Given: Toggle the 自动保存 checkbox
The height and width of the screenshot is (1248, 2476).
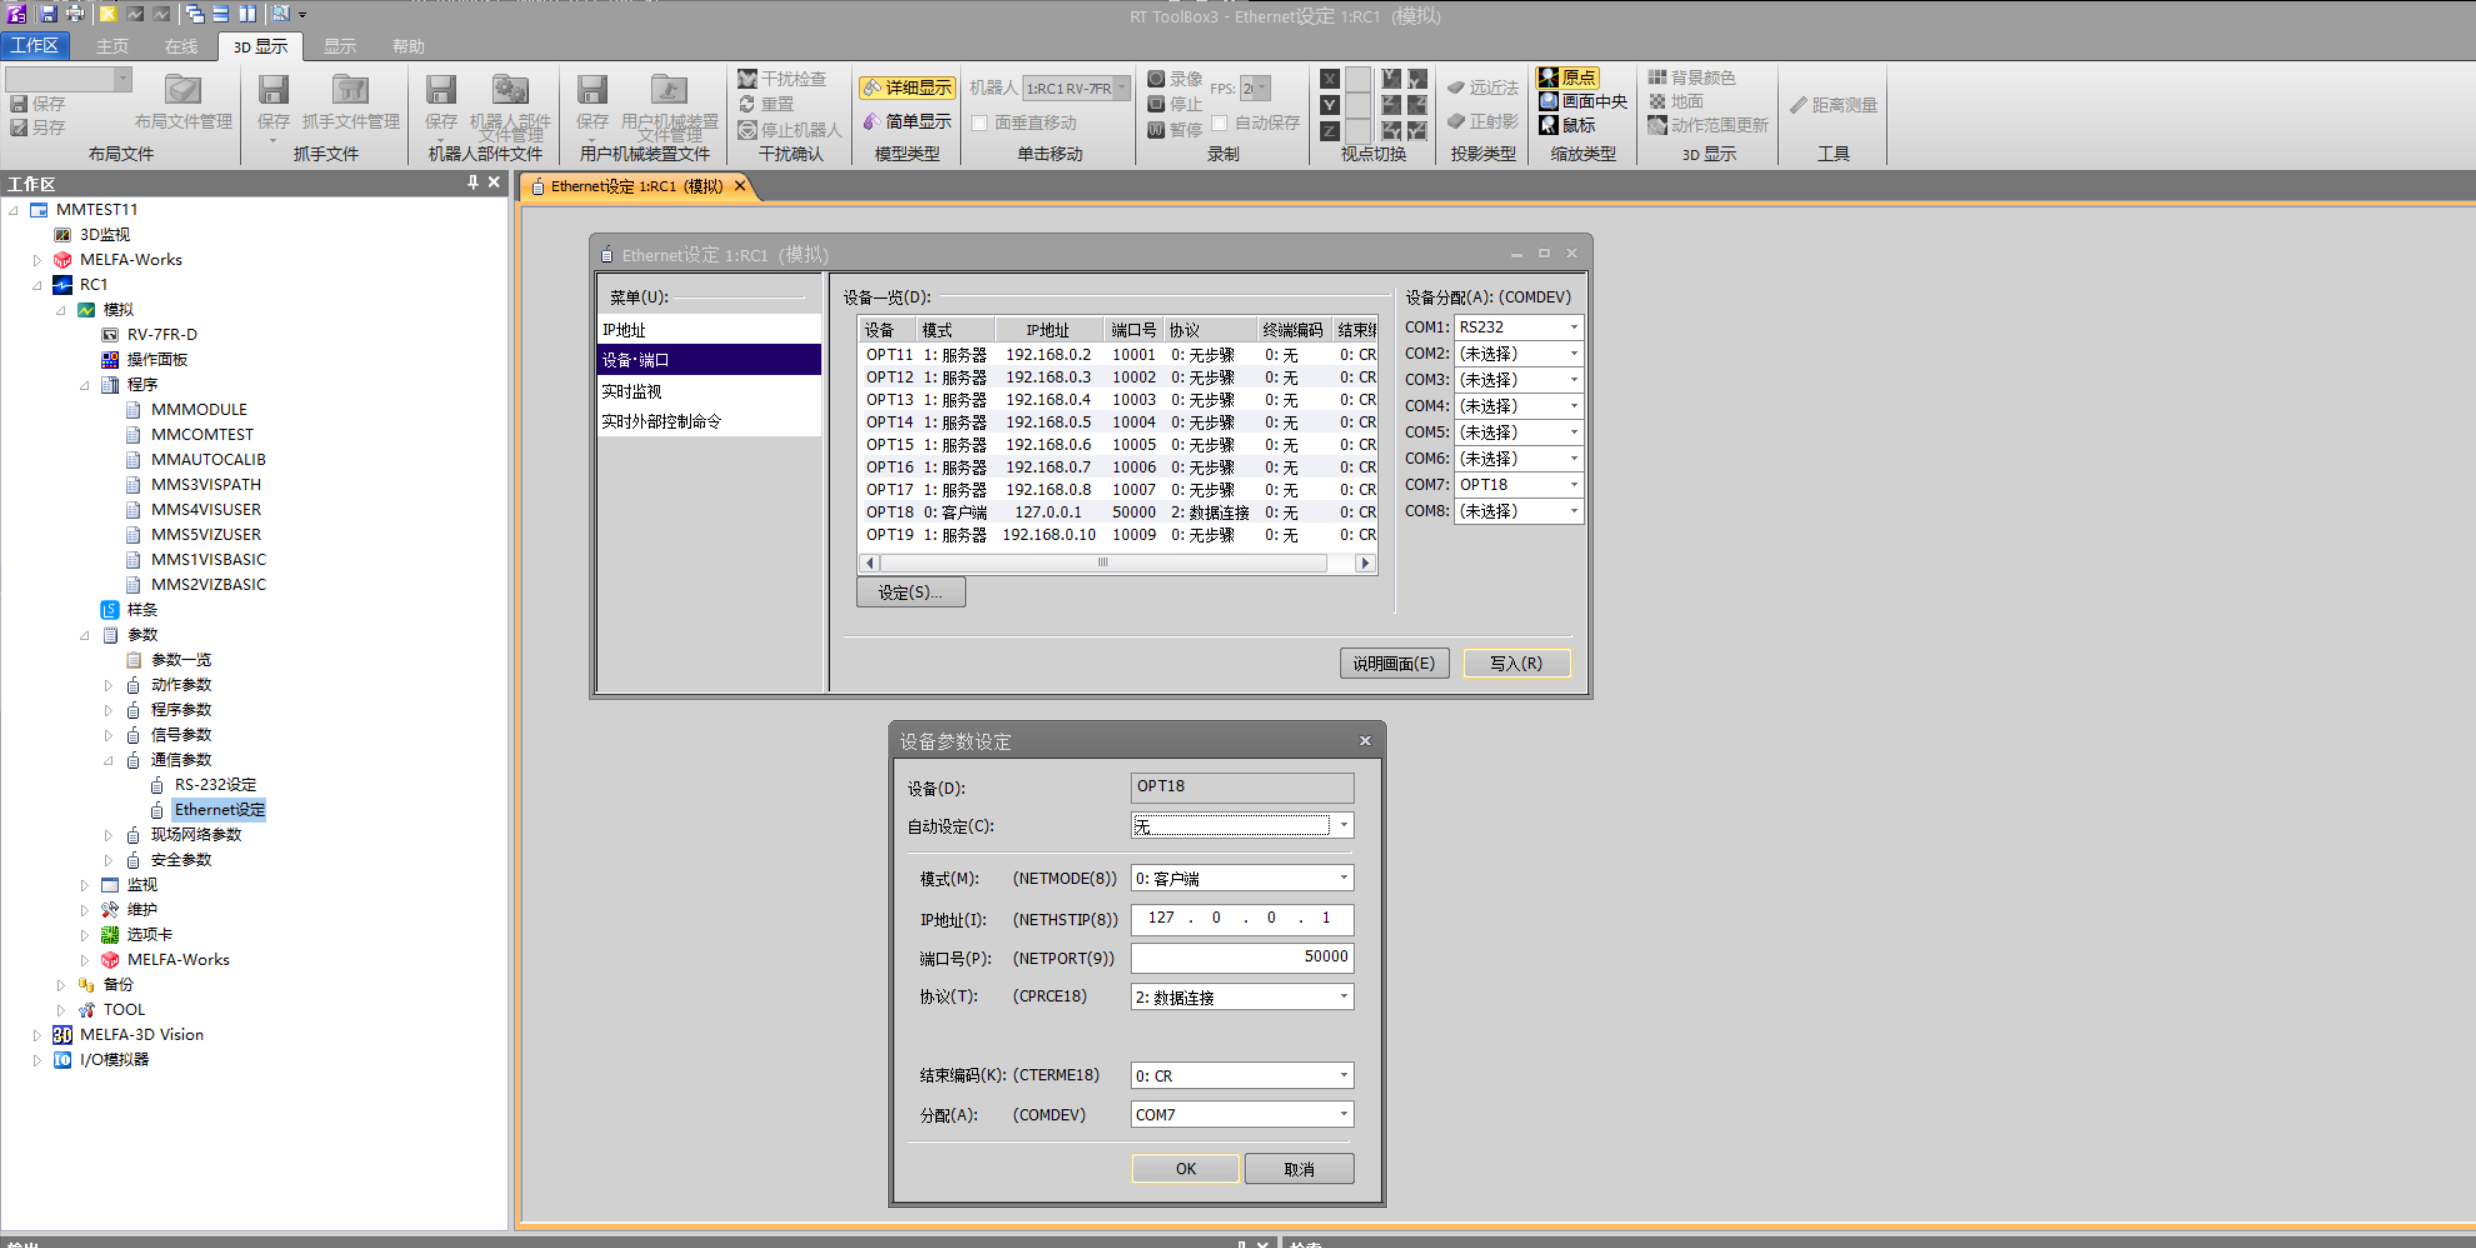Looking at the screenshot, I should 1220,123.
